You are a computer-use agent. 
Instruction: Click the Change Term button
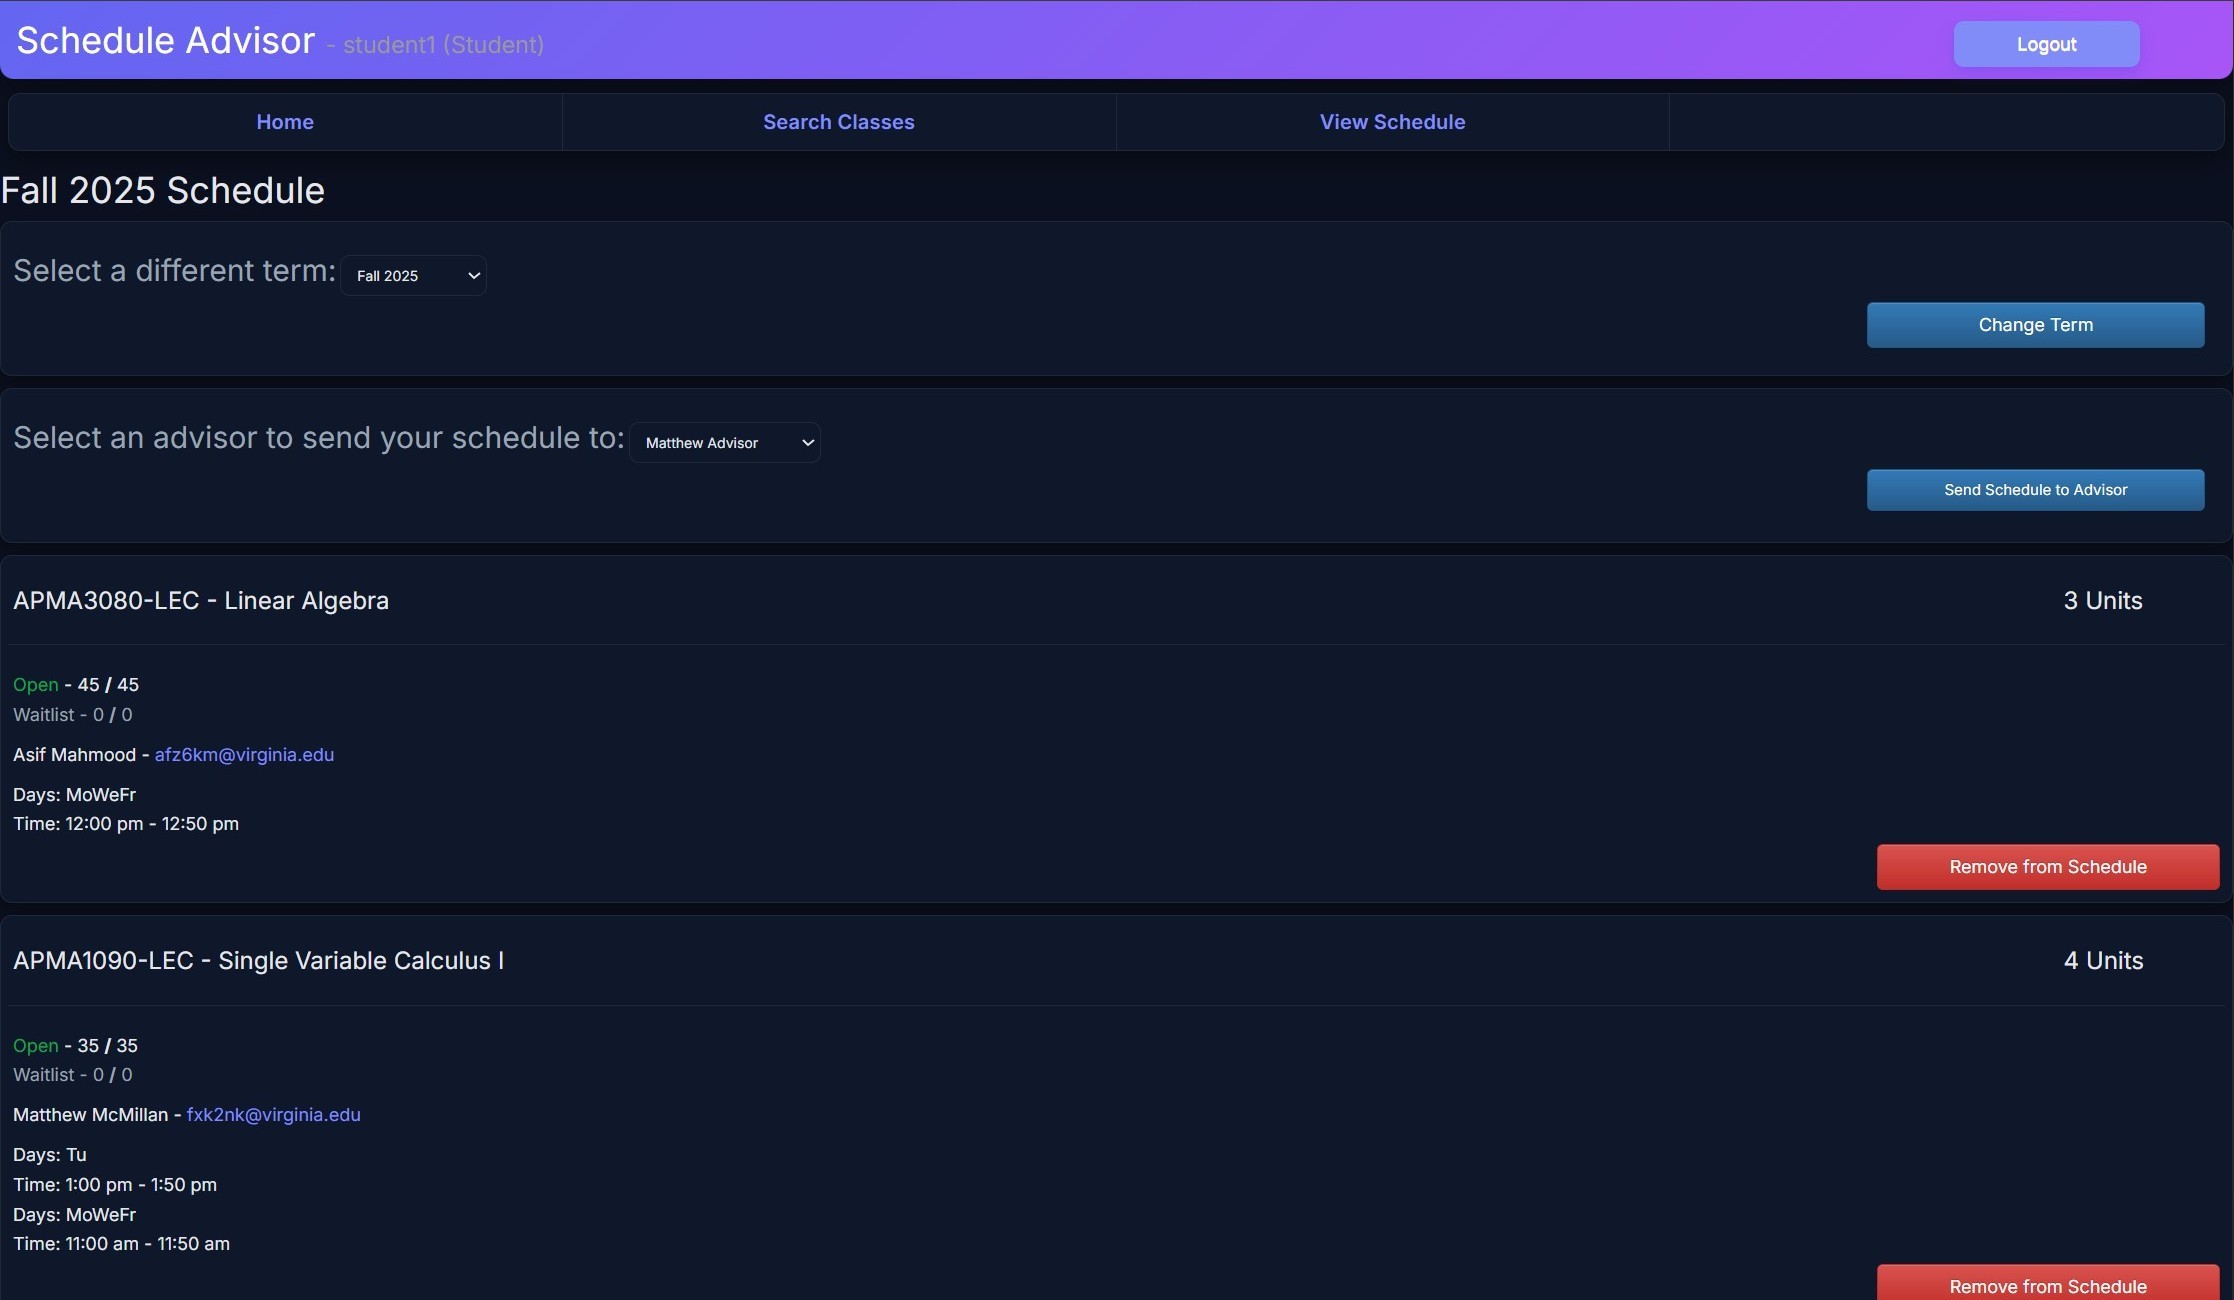coord(2034,325)
